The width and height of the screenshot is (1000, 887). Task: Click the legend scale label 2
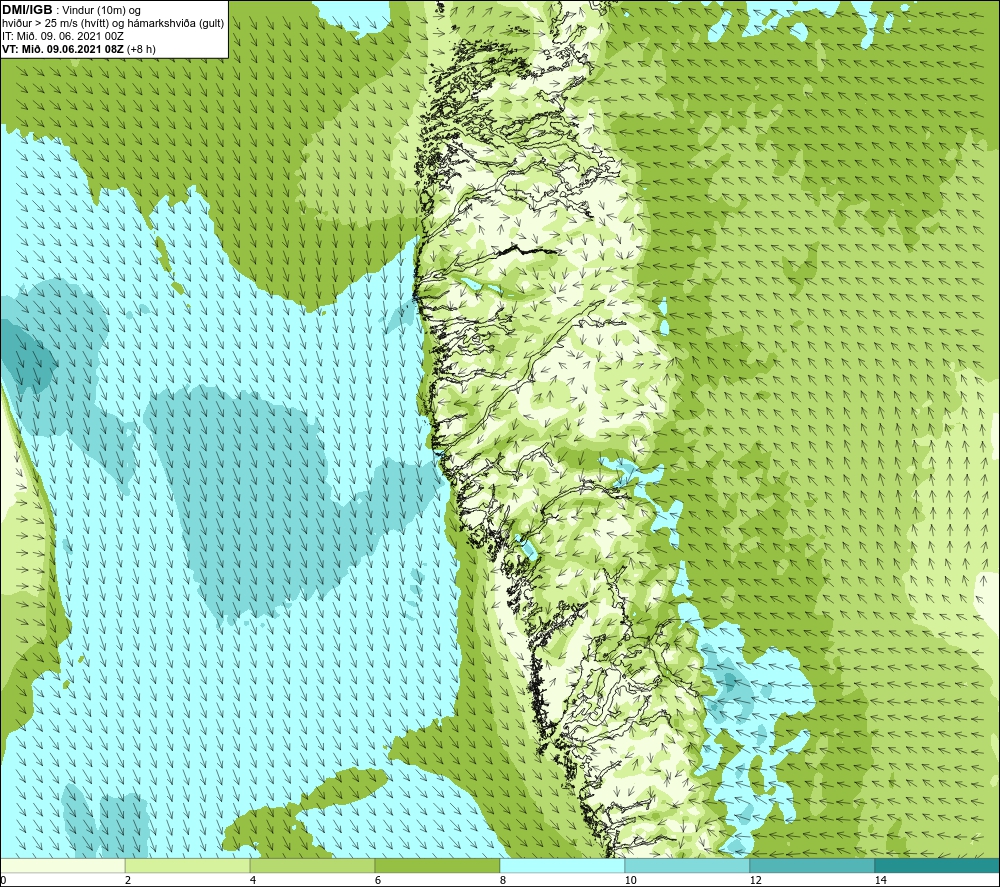pyautogui.click(x=128, y=881)
